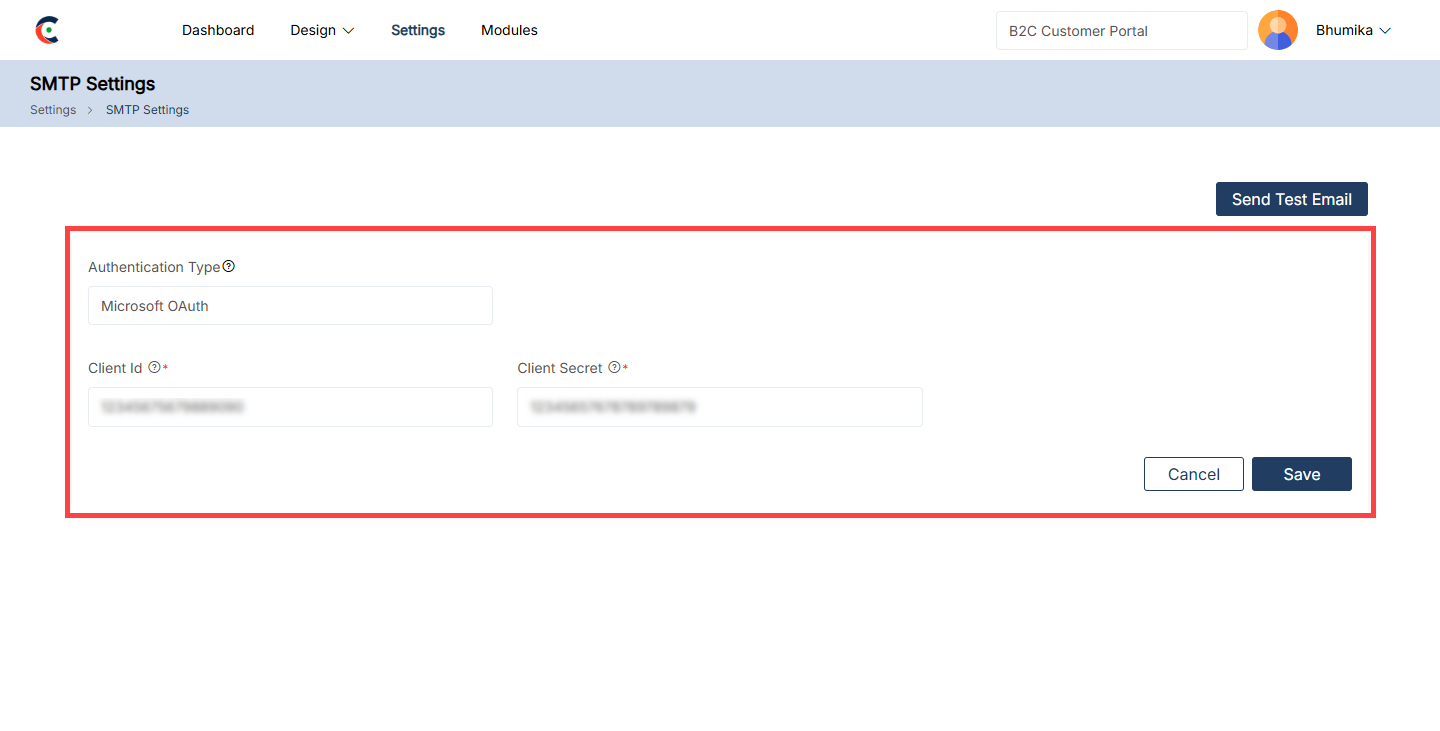
Task: Focus the Client Secret input field
Action: 719,407
